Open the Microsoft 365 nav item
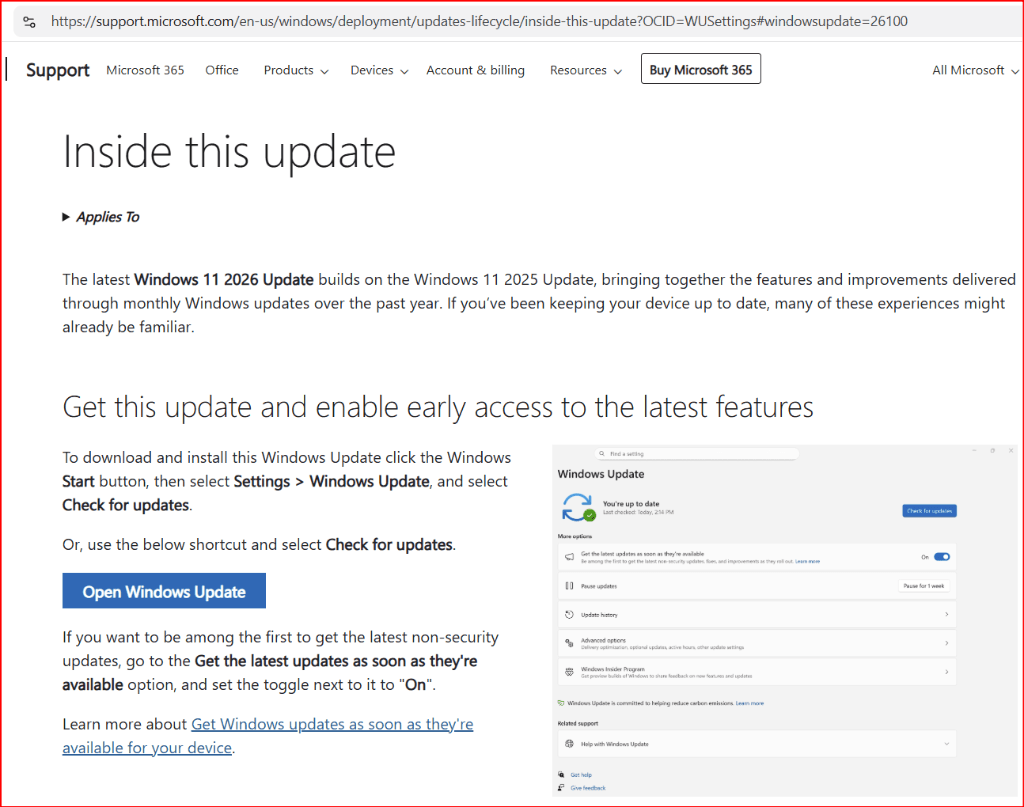1024x807 pixels. coord(145,70)
